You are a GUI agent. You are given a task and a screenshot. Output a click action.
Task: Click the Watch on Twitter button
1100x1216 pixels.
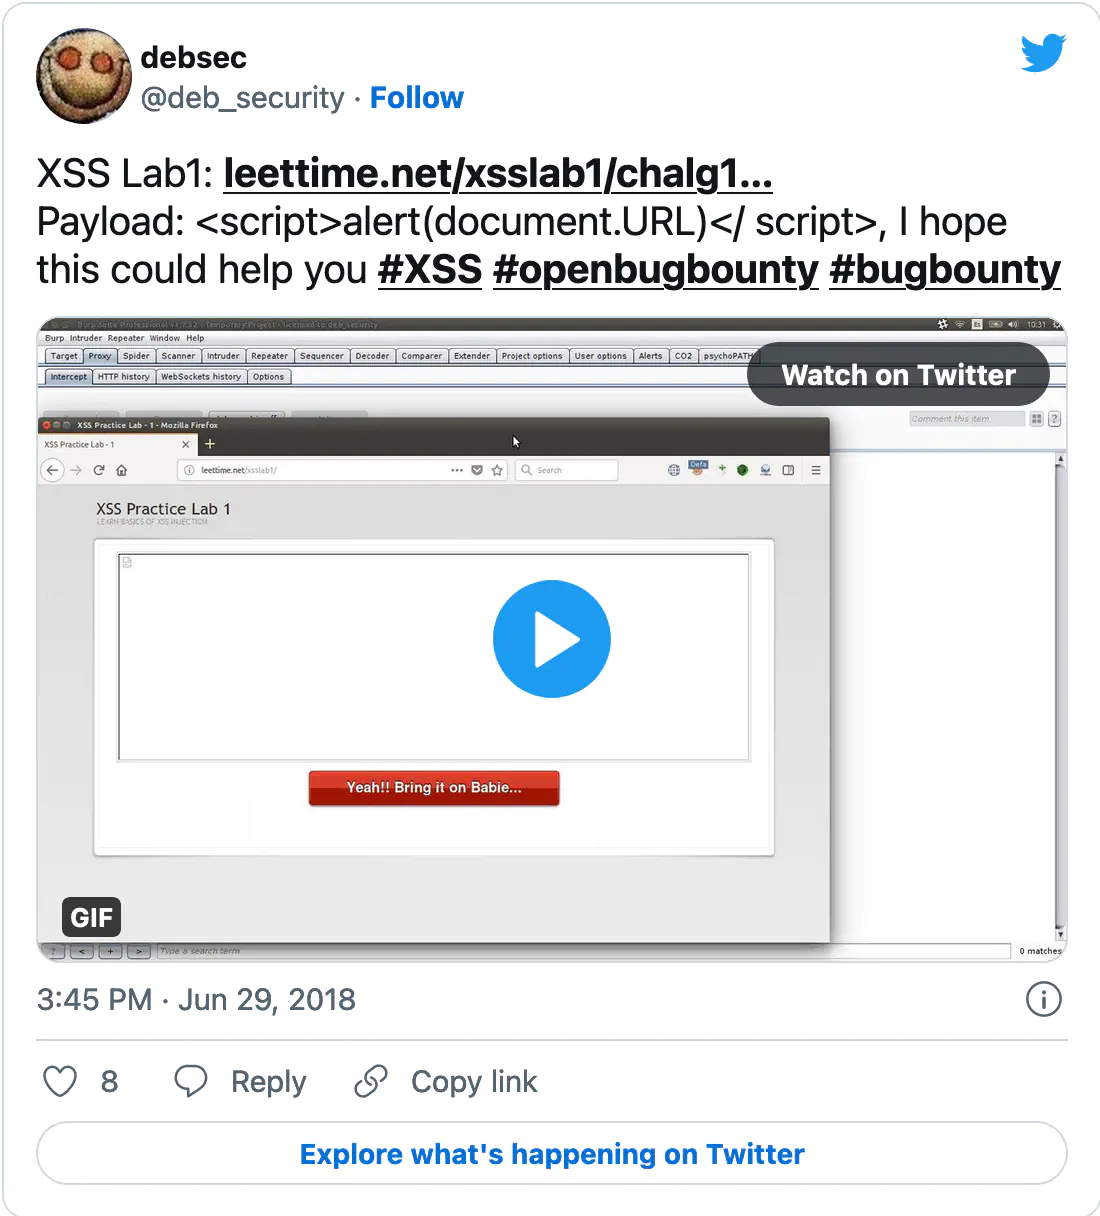(898, 375)
